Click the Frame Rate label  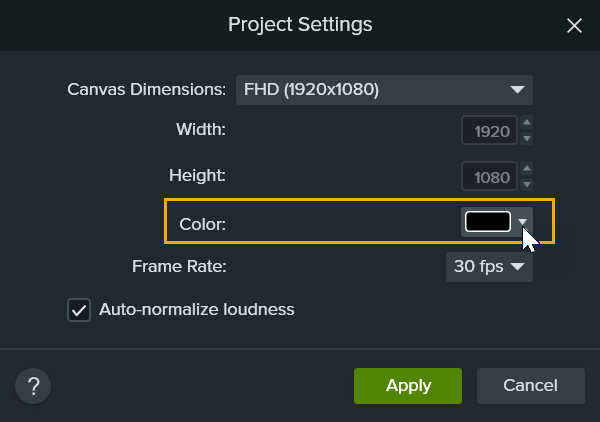click(x=179, y=267)
